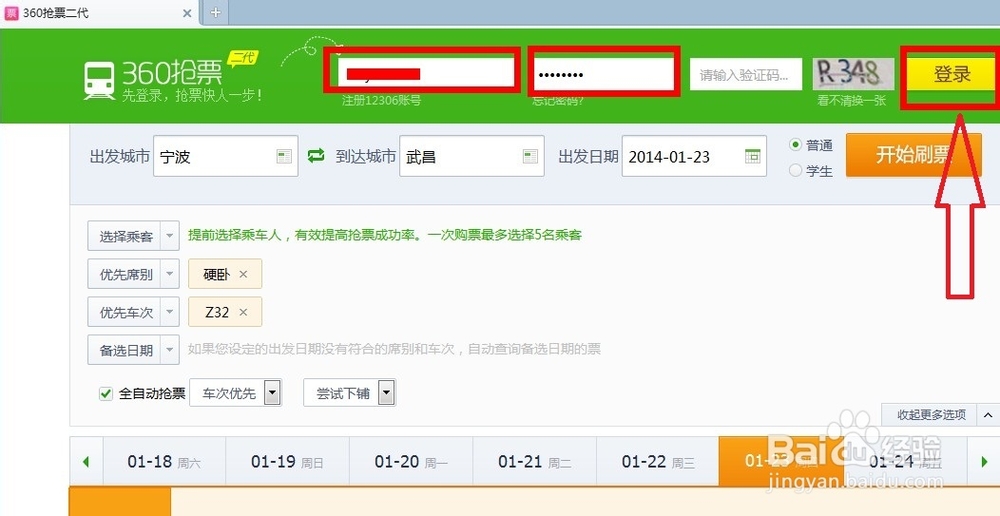This screenshot has height=516, width=1000.
Task: Collapse options with 收起更多选项
Action: tap(940, 415)
